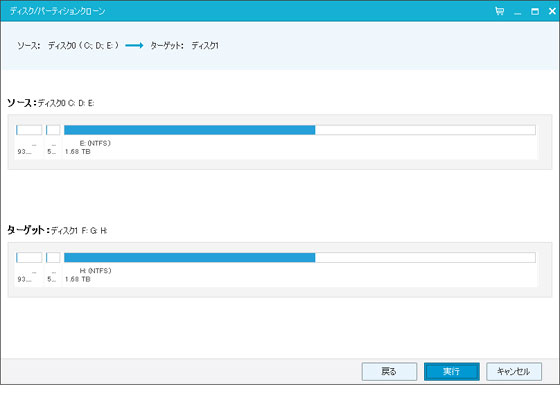Image resolution: width=560 pixels, height=416 pixels.
Task: Minimize the disk clone window
Action: (x=518, y=12)
